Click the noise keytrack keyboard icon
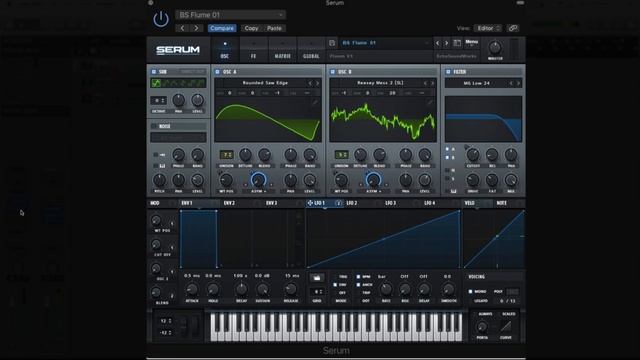Viewport: 640px width, 360px height. coord(162,166)
